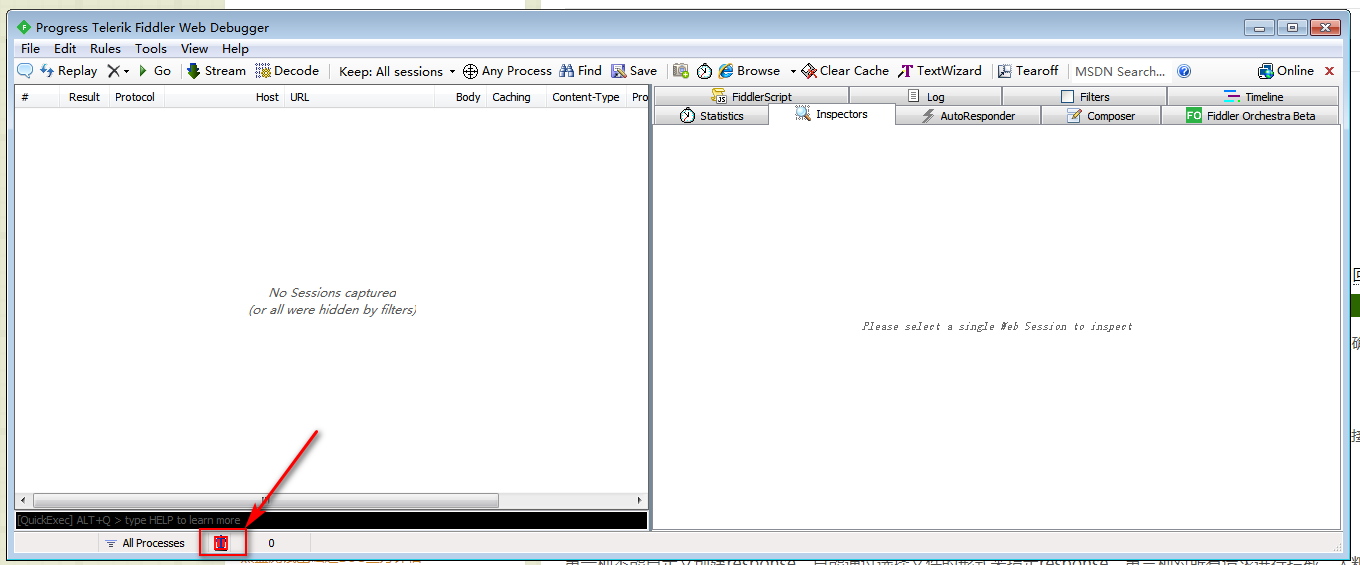Click the session count 0 in status bar
The image size is (1360, 565).
click(x=271, y=543)
